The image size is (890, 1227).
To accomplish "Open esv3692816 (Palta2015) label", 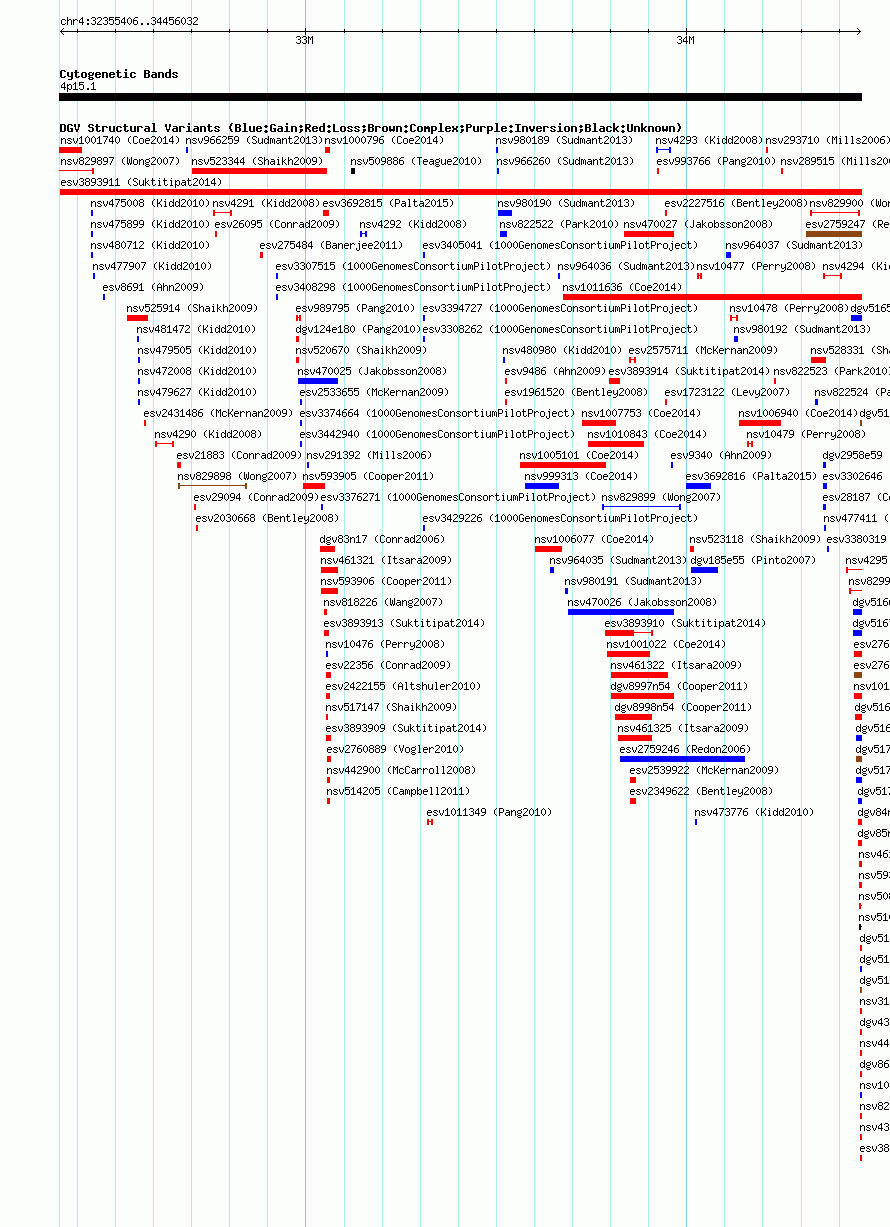I will 751,476.
